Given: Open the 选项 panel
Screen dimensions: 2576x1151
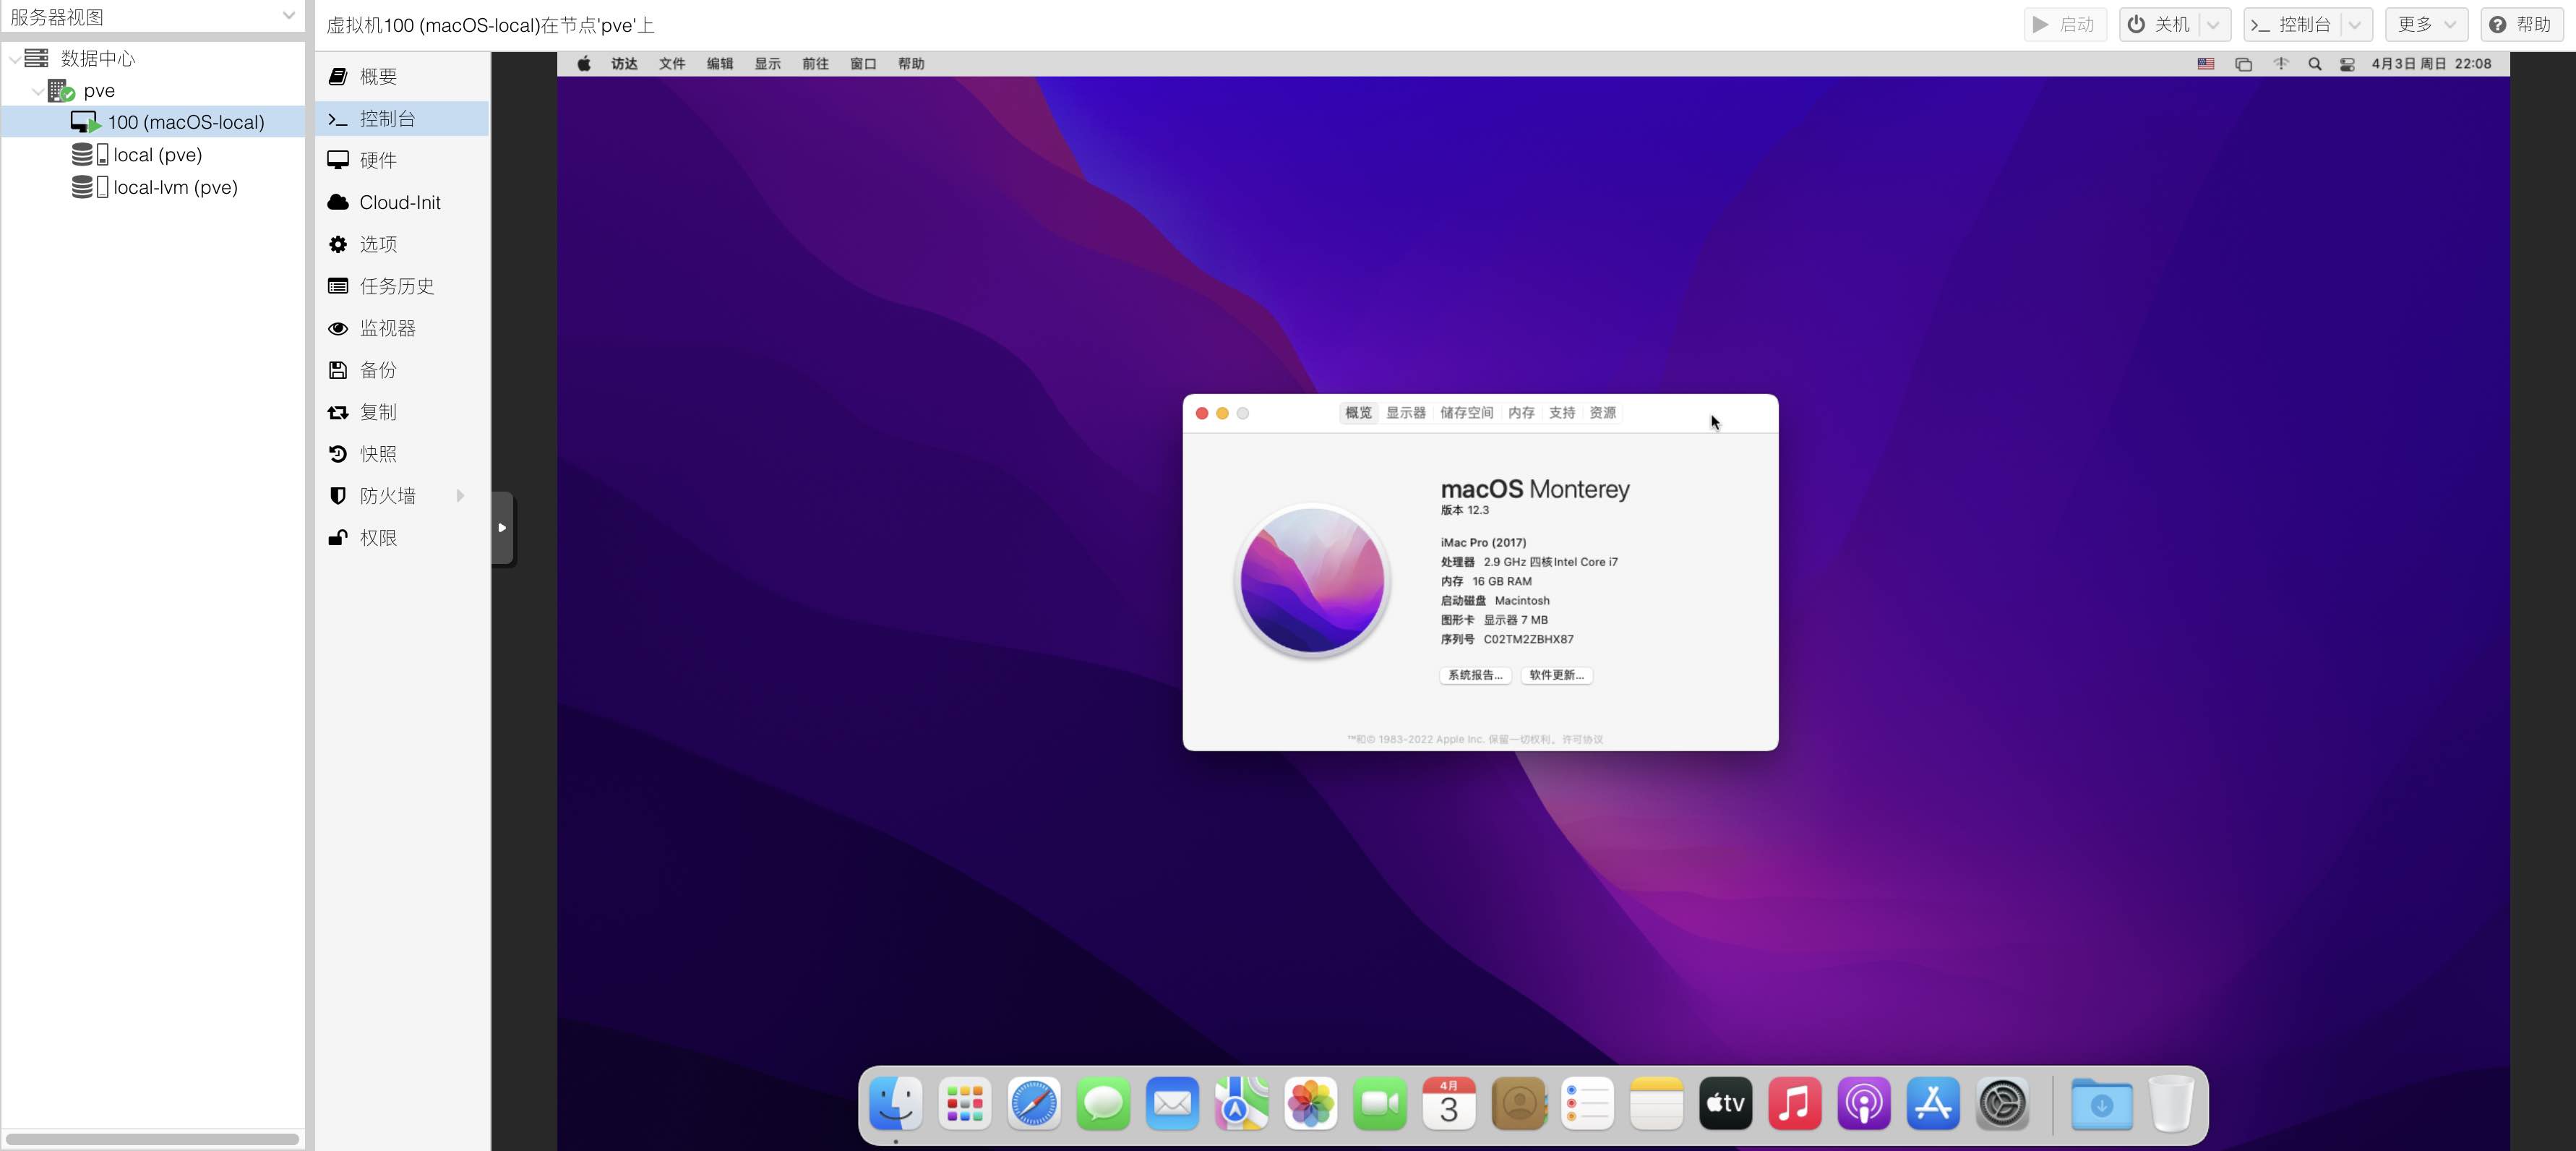Looking at the screenshot, I should 402,244.
